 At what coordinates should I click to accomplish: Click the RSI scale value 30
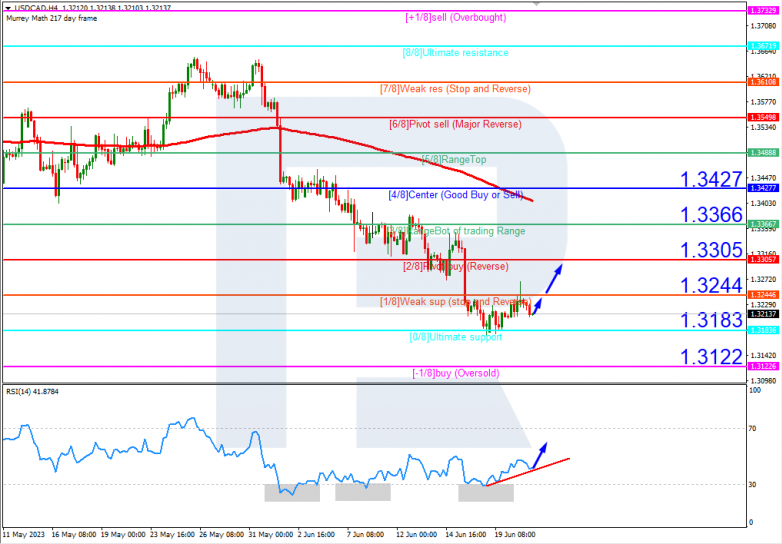(754, 485)
